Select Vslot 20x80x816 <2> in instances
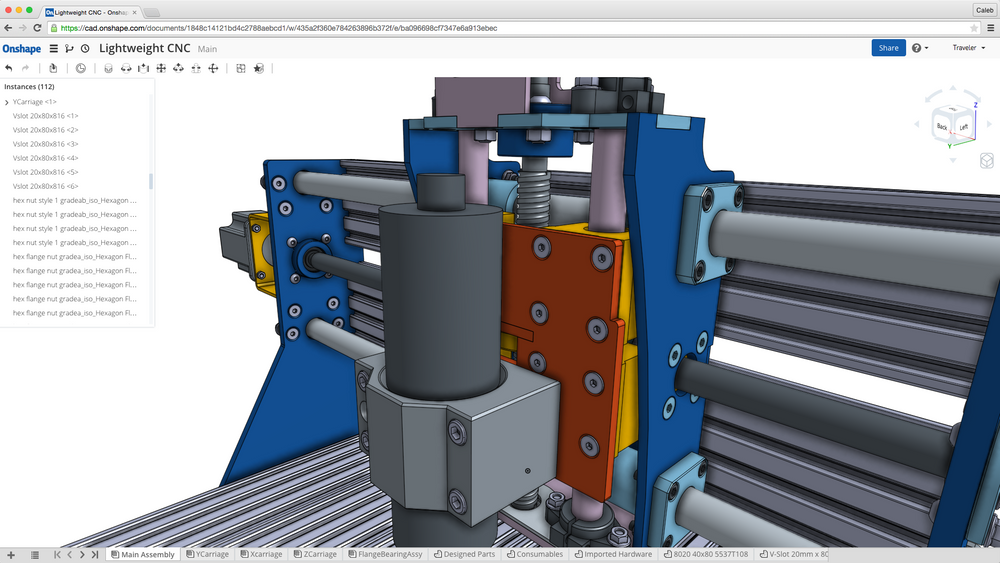This screenshot has height=563, width=1000. click(45, 130)
